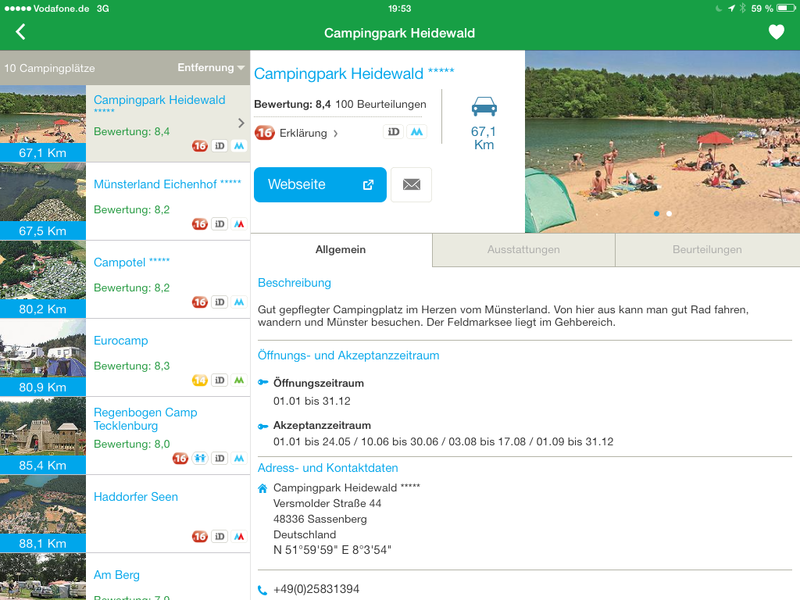Tap the yellow 14 badge on Eurocamp
Screen dimensions: 800x600
(x=200, y=380)
